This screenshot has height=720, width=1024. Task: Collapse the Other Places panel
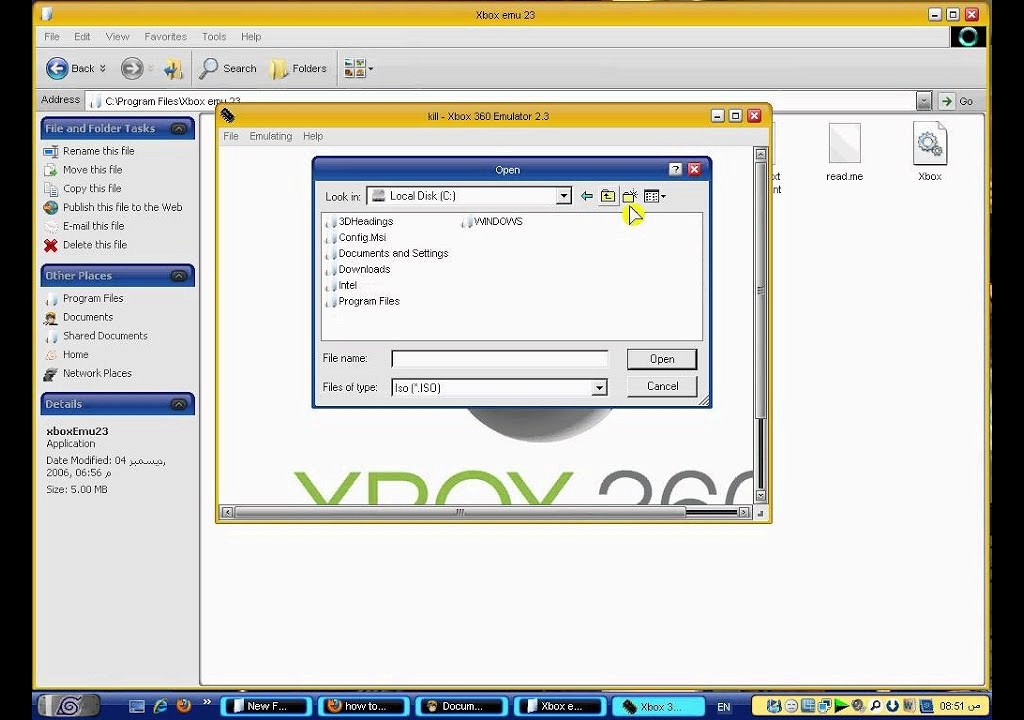178,276
